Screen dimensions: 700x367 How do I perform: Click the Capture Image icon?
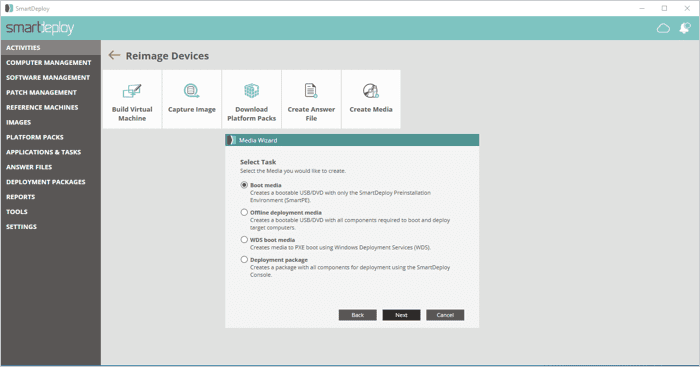pyautogui.click(x=192, y=91)
